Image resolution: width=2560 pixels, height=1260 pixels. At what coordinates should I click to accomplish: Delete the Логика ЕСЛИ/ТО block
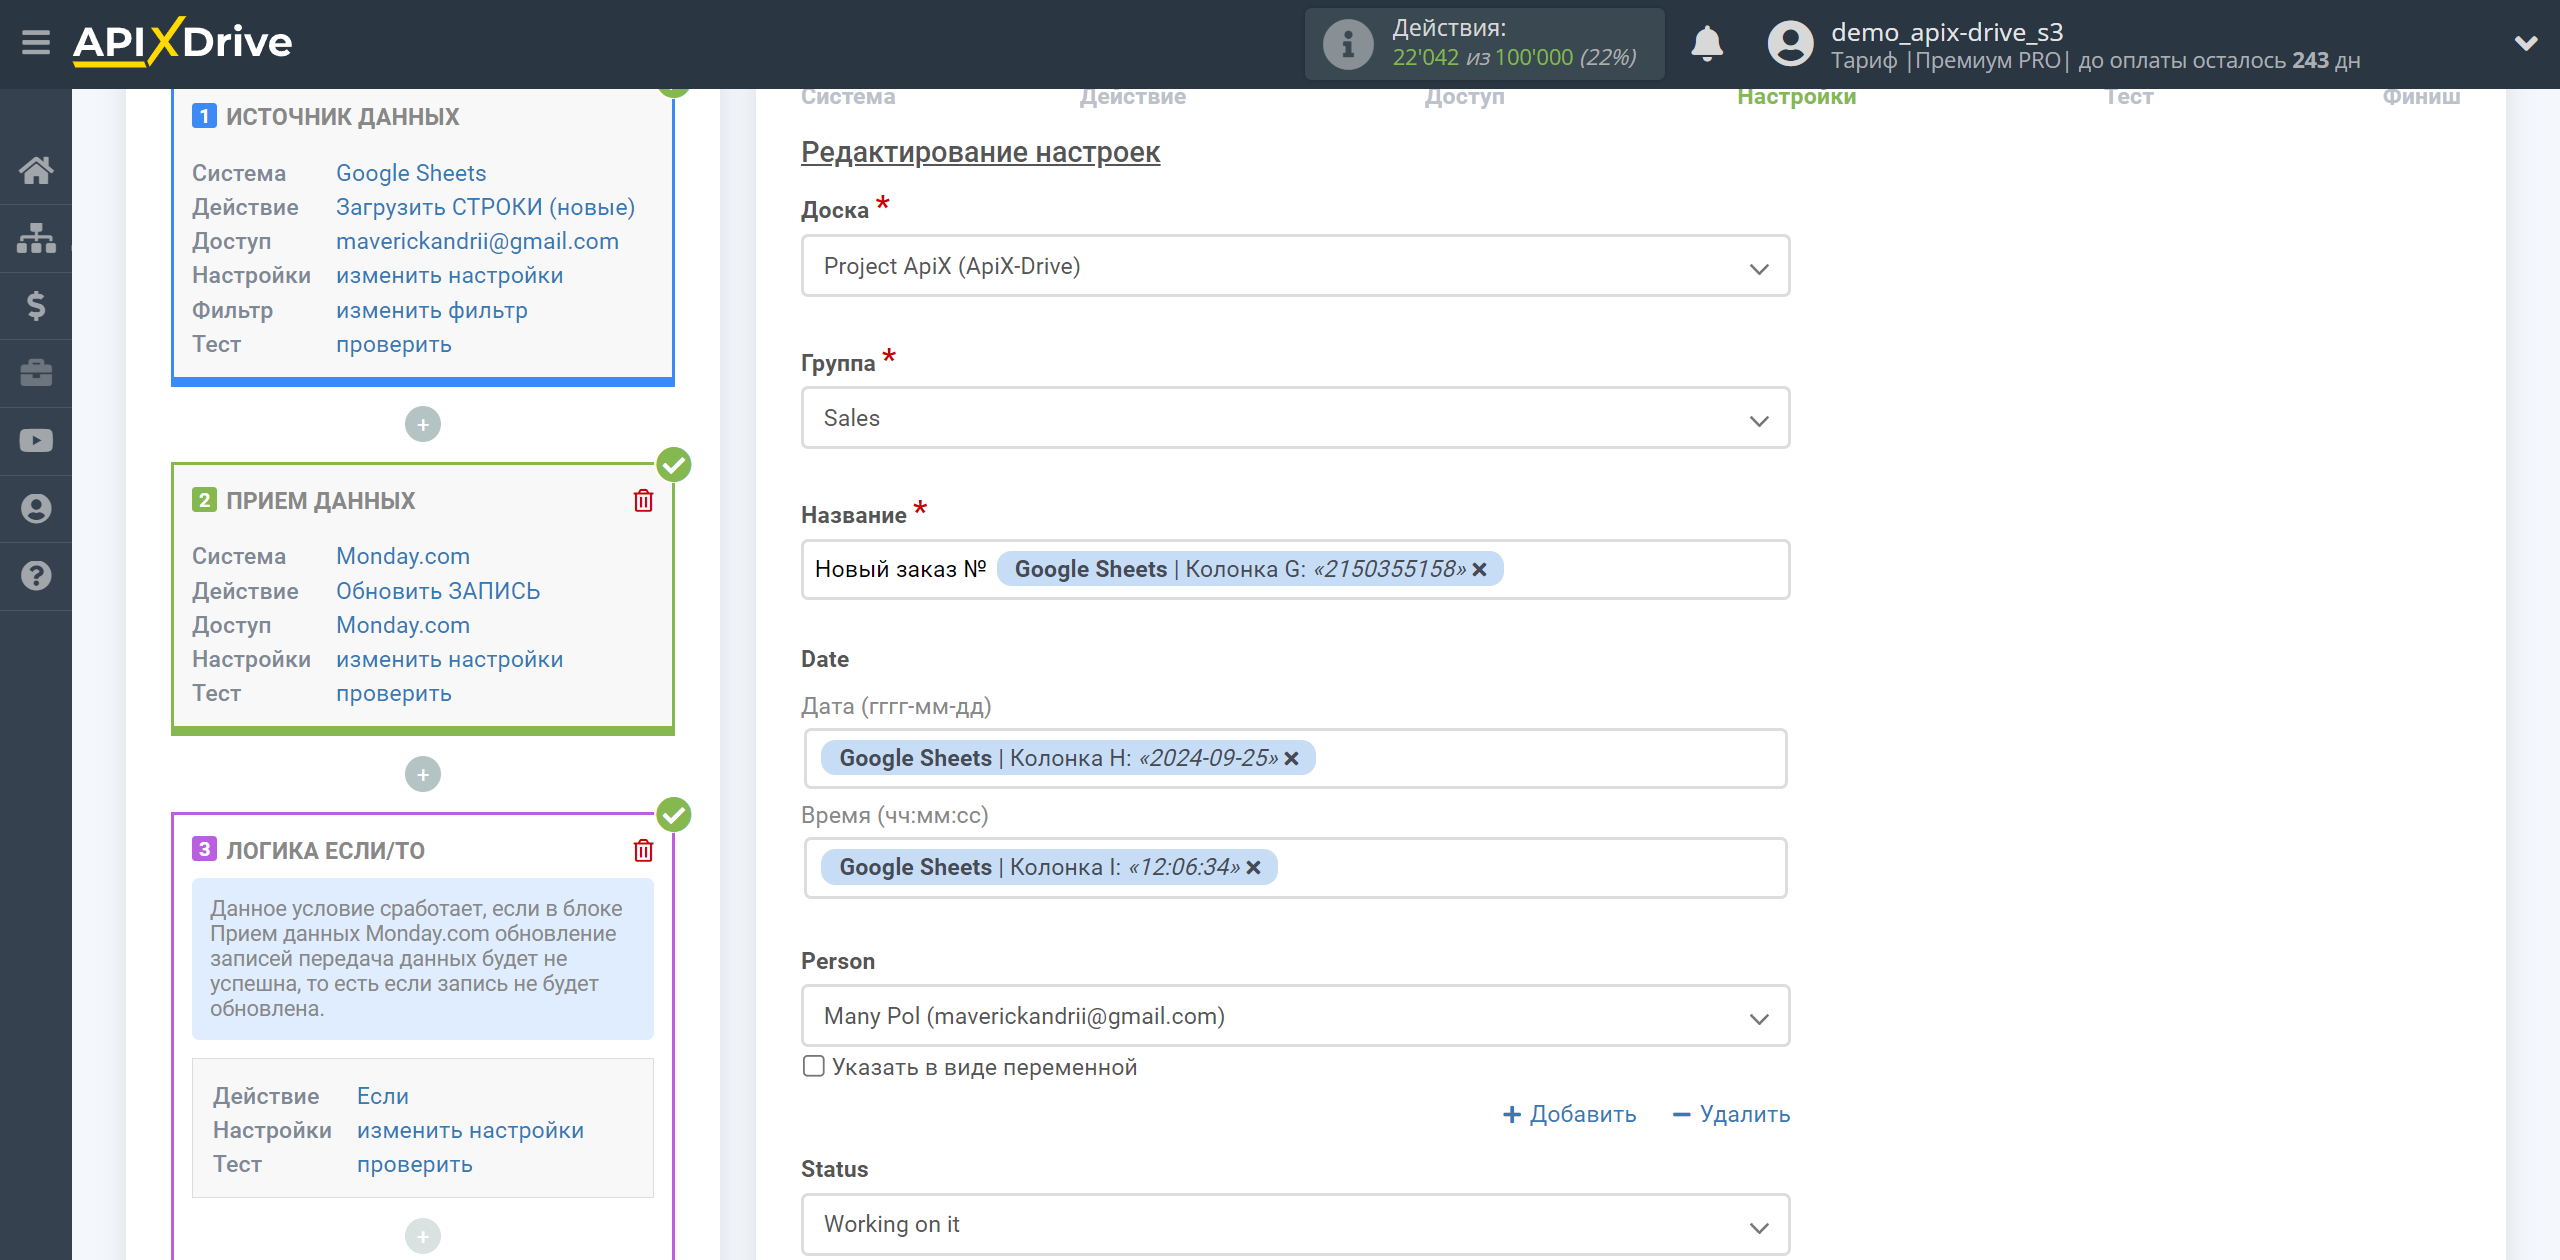643,850
